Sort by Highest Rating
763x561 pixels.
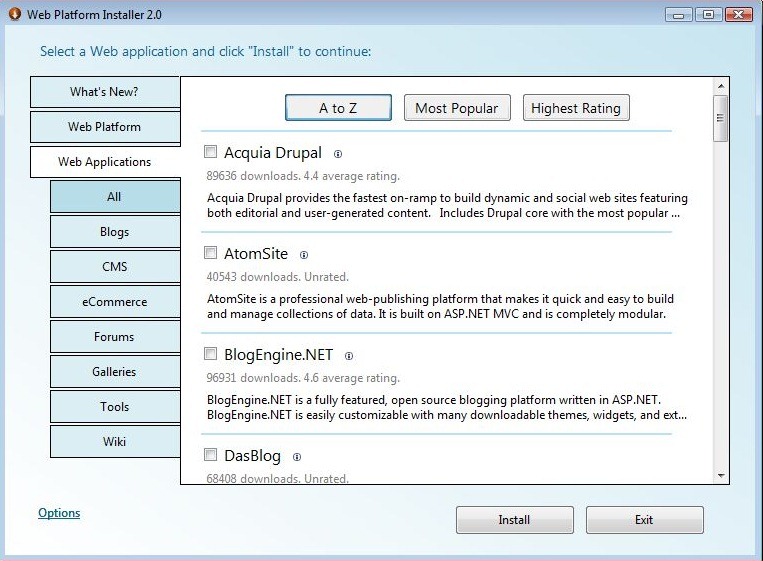pyautogui.click(x=576, y=108)
